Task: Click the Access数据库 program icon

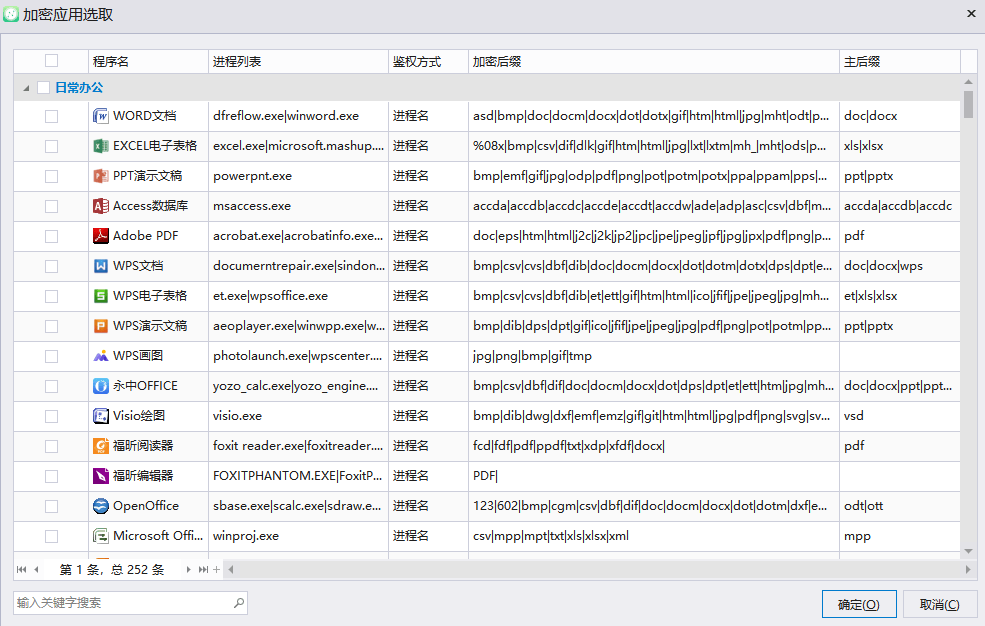Action: tap(101, 206)
